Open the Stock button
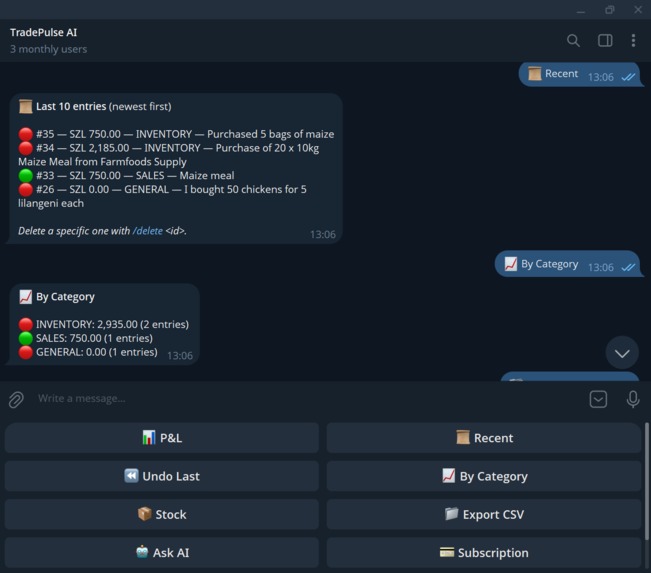This screenshot has height=573, width=651. [162, 514]
